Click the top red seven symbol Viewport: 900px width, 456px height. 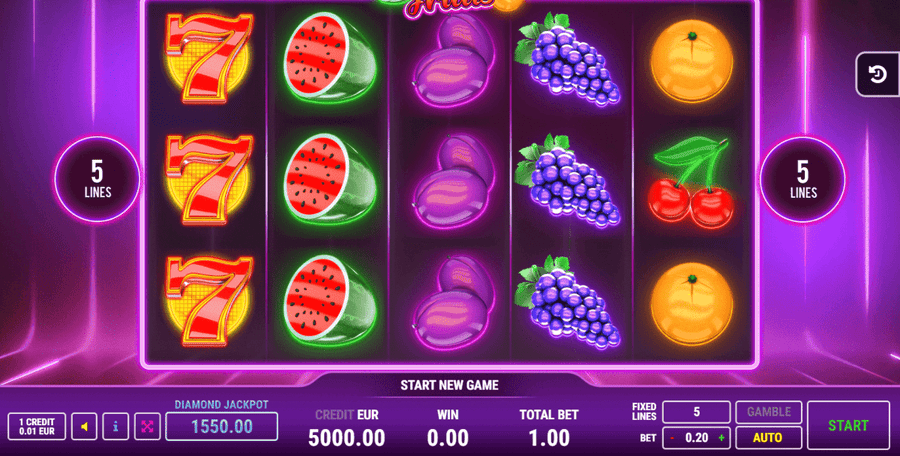point(208,57)
